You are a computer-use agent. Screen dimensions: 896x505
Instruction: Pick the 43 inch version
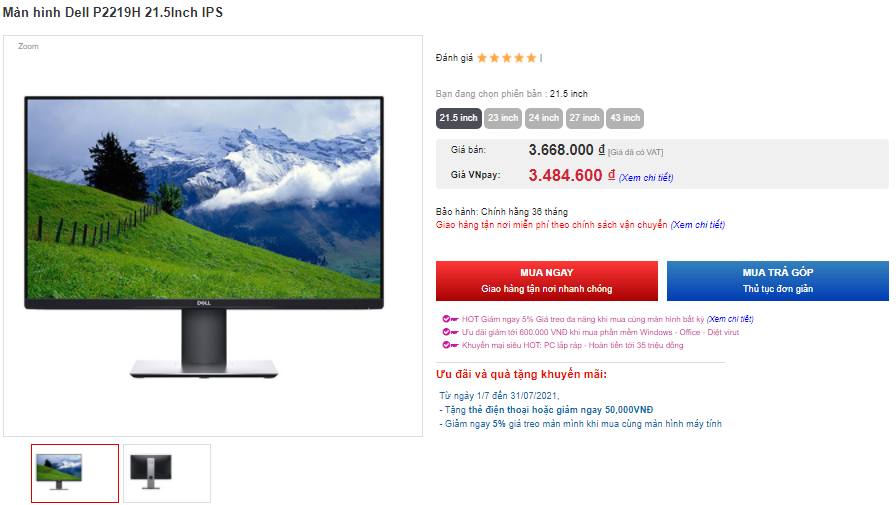[625, 118]
